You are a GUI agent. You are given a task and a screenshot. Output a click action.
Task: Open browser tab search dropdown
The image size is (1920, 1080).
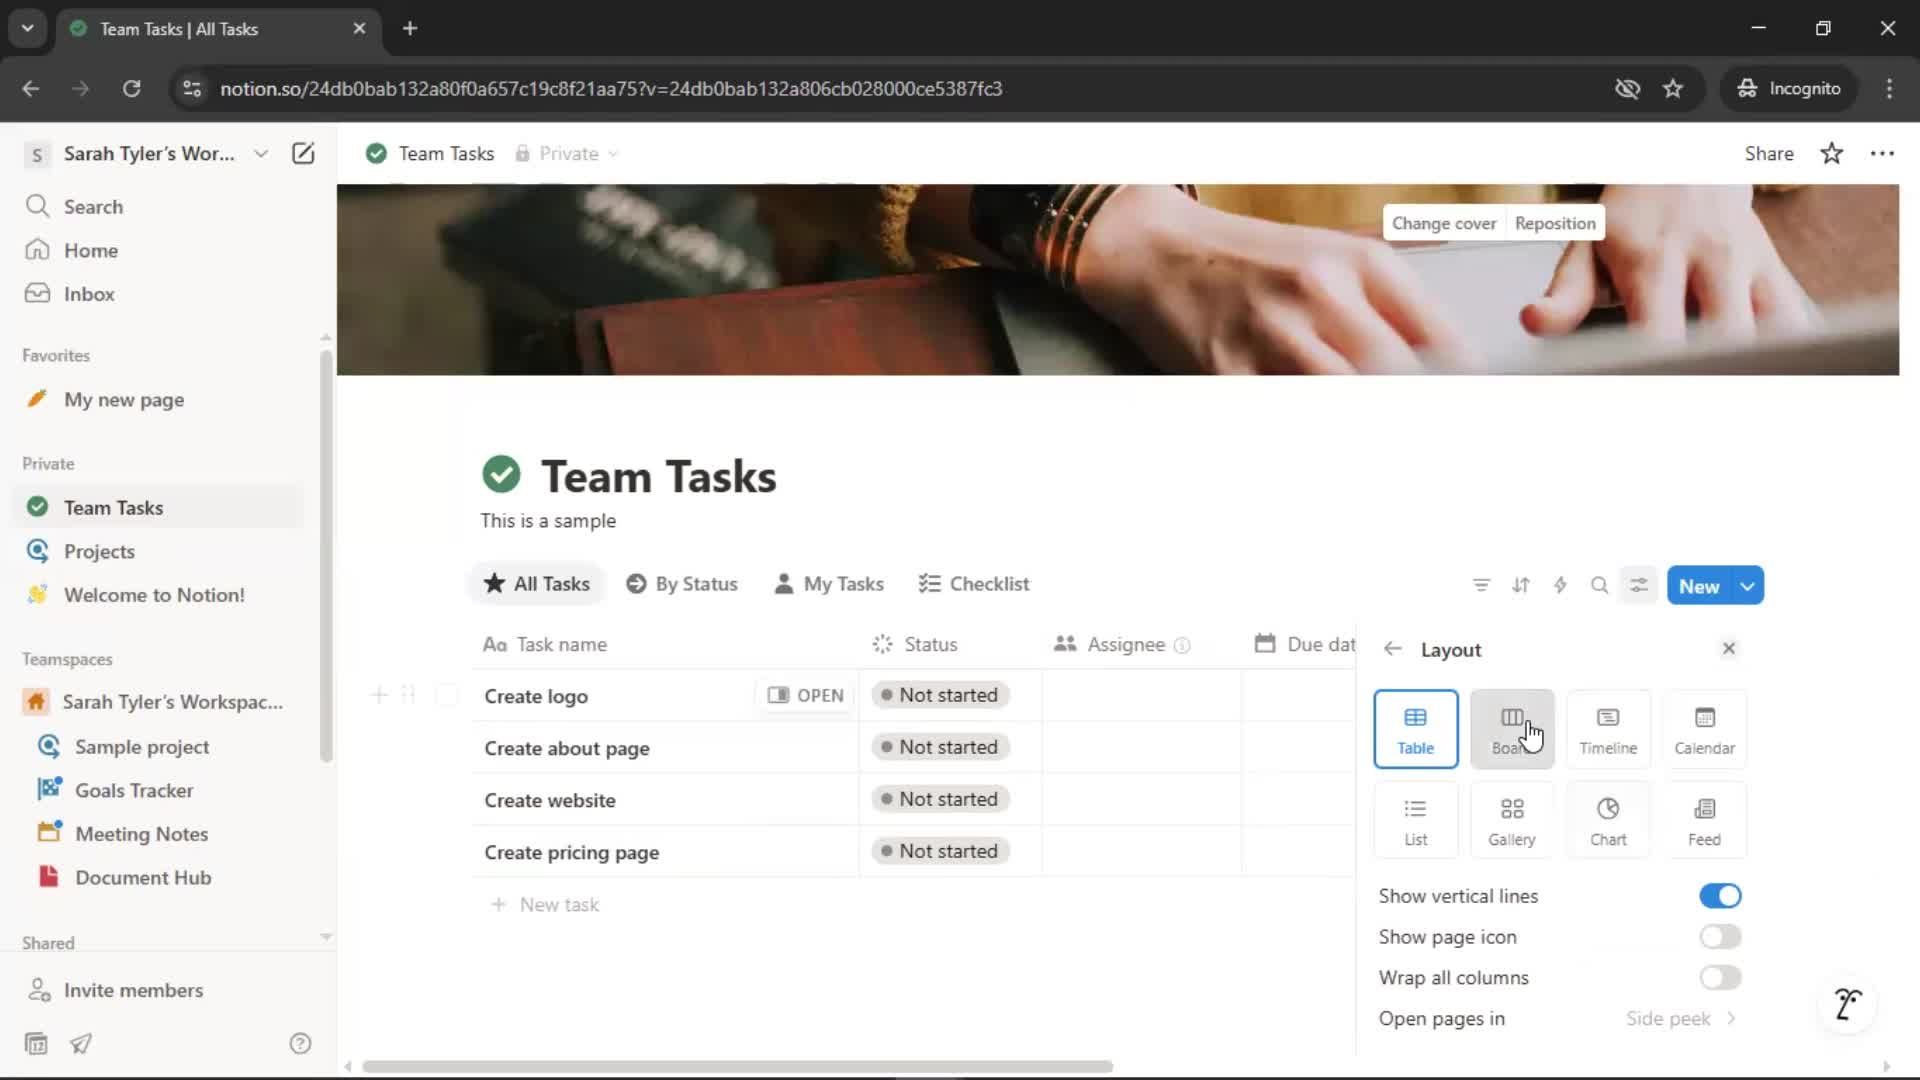pos(27,28)
